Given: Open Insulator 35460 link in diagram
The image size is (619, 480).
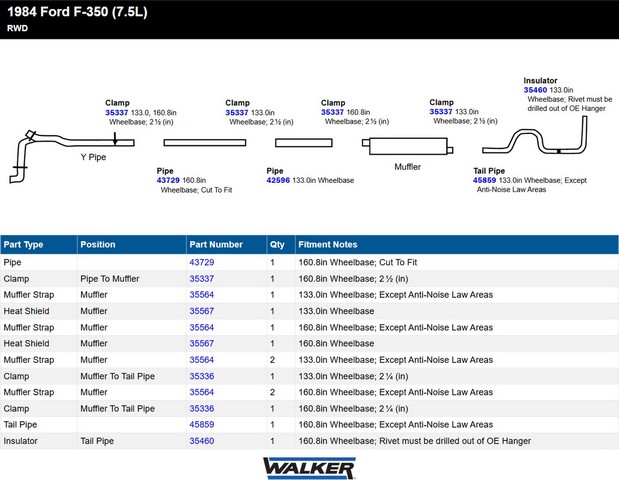Looking at the screenshot, I should point(535,90).
